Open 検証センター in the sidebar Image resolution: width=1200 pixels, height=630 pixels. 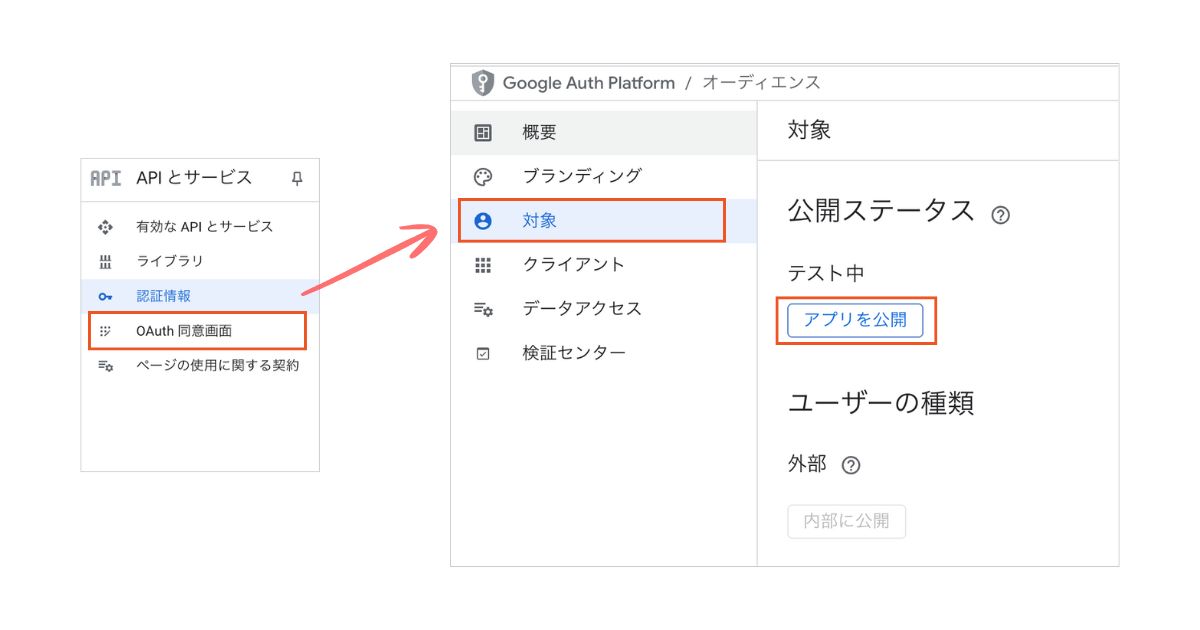pyautogui.click(x=574, y=353)
